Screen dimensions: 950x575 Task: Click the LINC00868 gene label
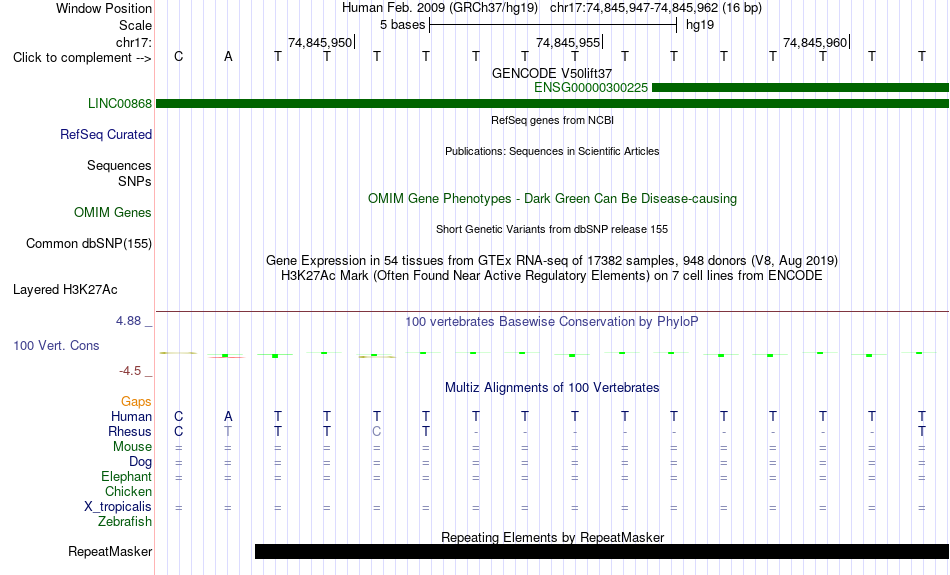point(119,104)
